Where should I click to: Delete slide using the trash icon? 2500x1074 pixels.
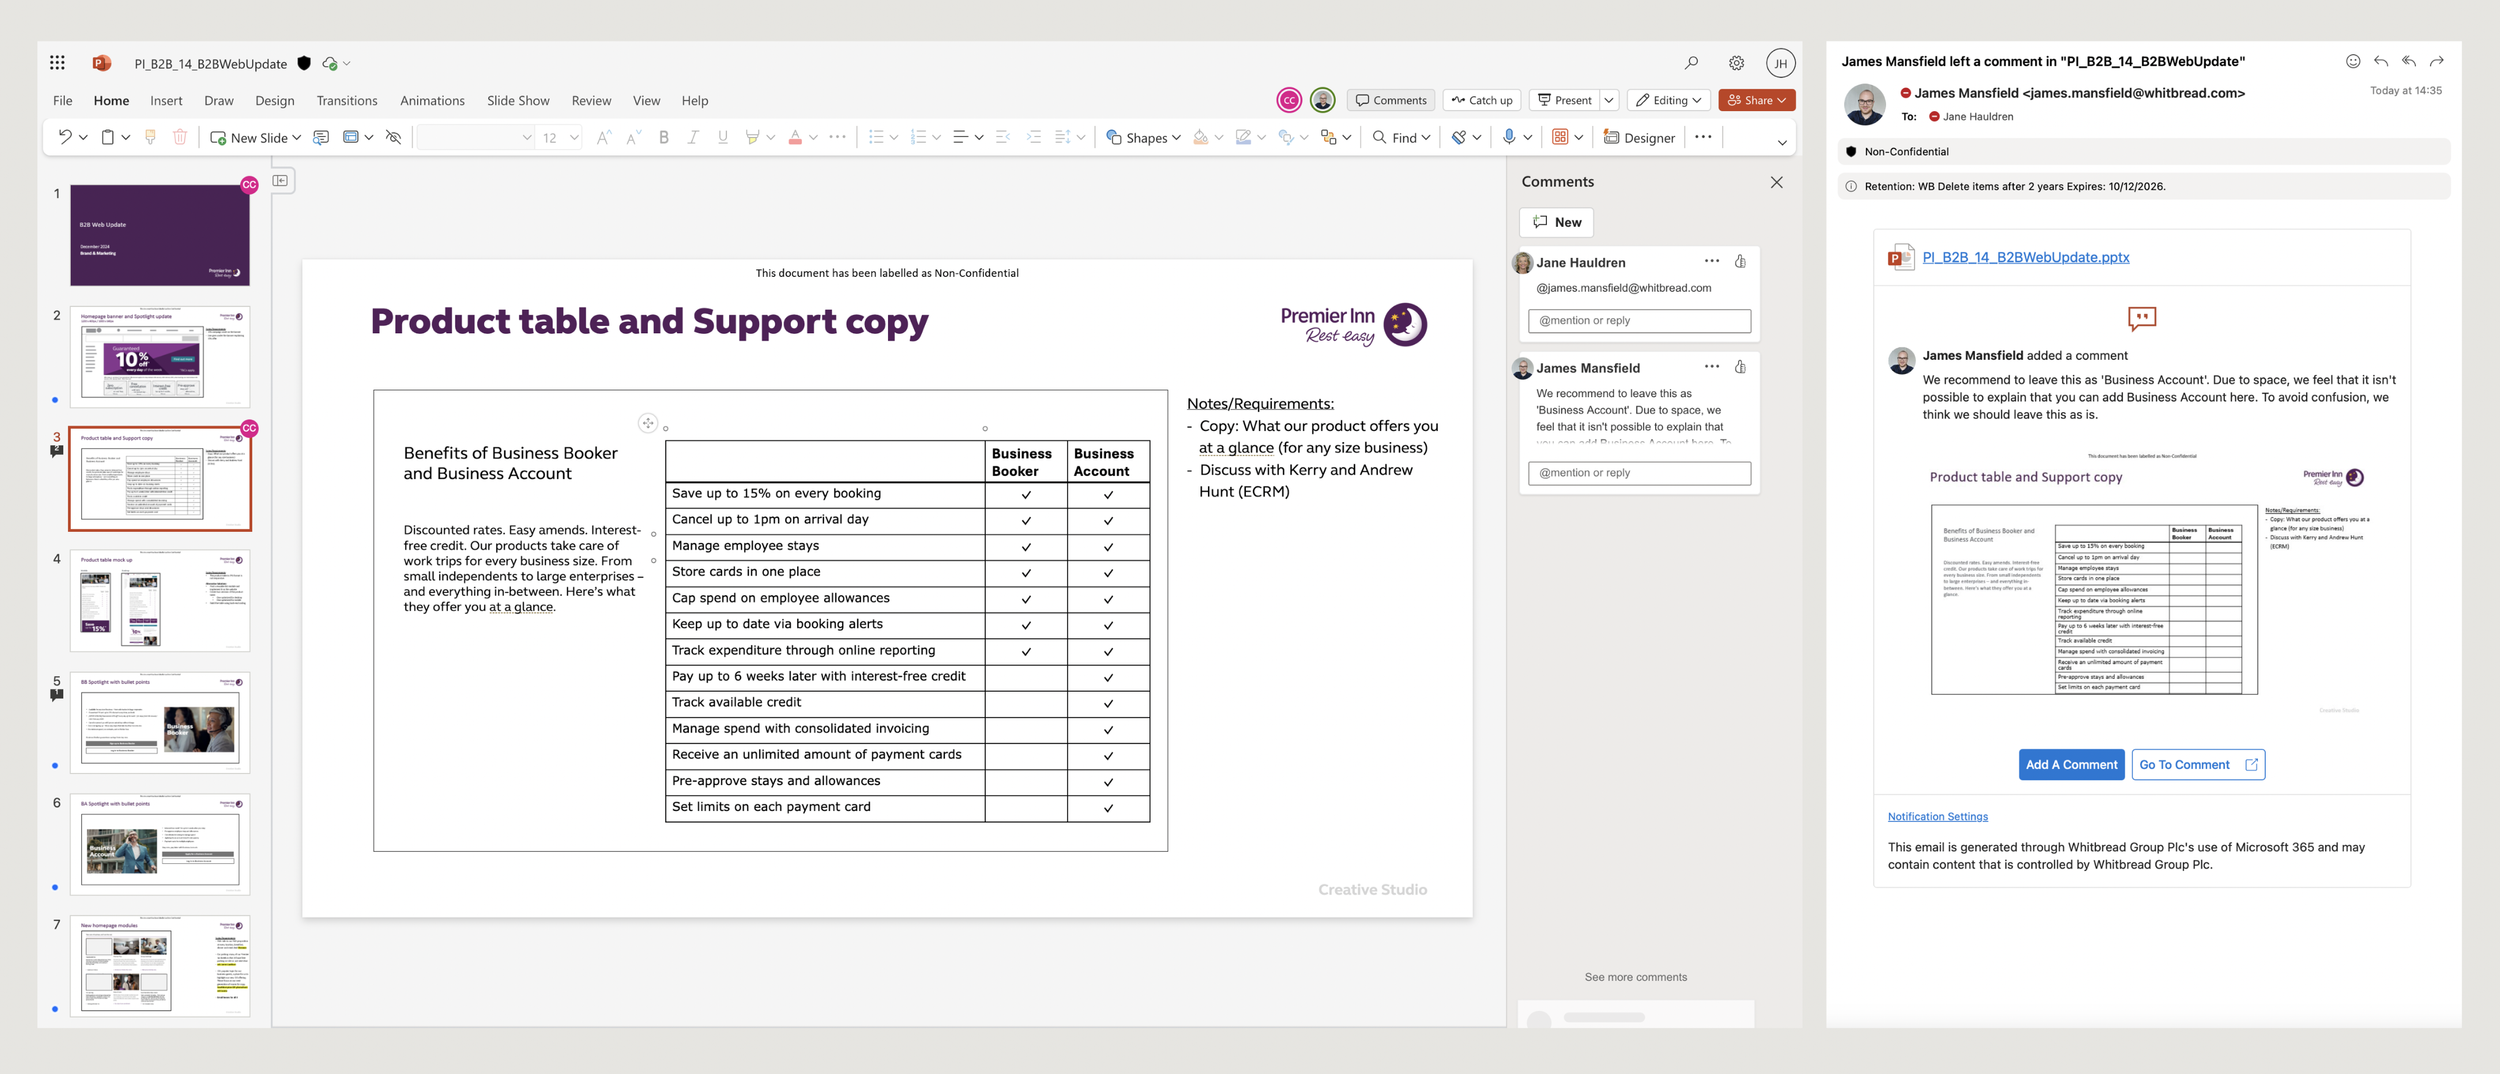click(180, 138)
